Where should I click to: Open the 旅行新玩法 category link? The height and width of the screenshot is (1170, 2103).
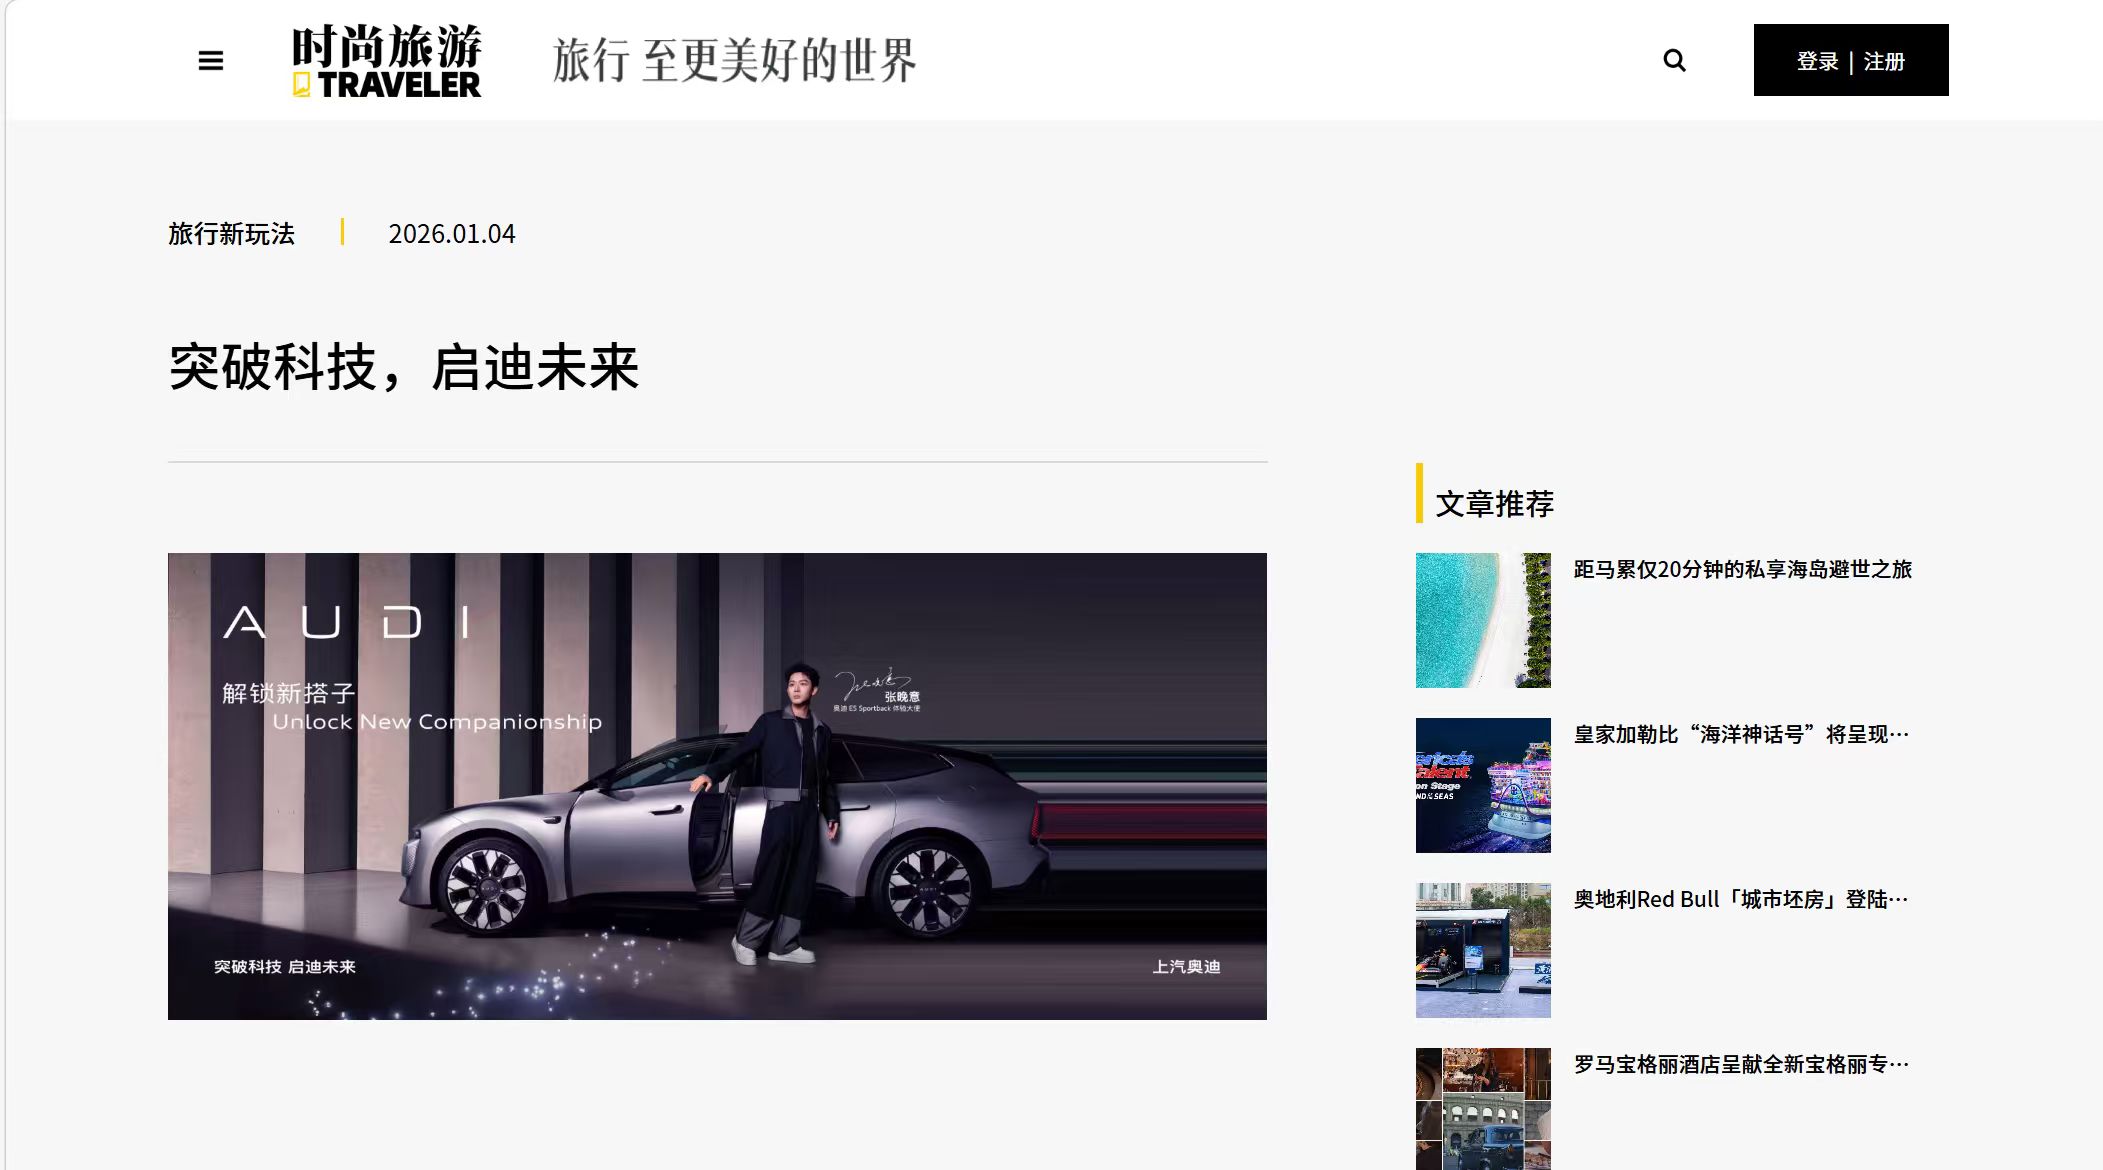[231, 234]
